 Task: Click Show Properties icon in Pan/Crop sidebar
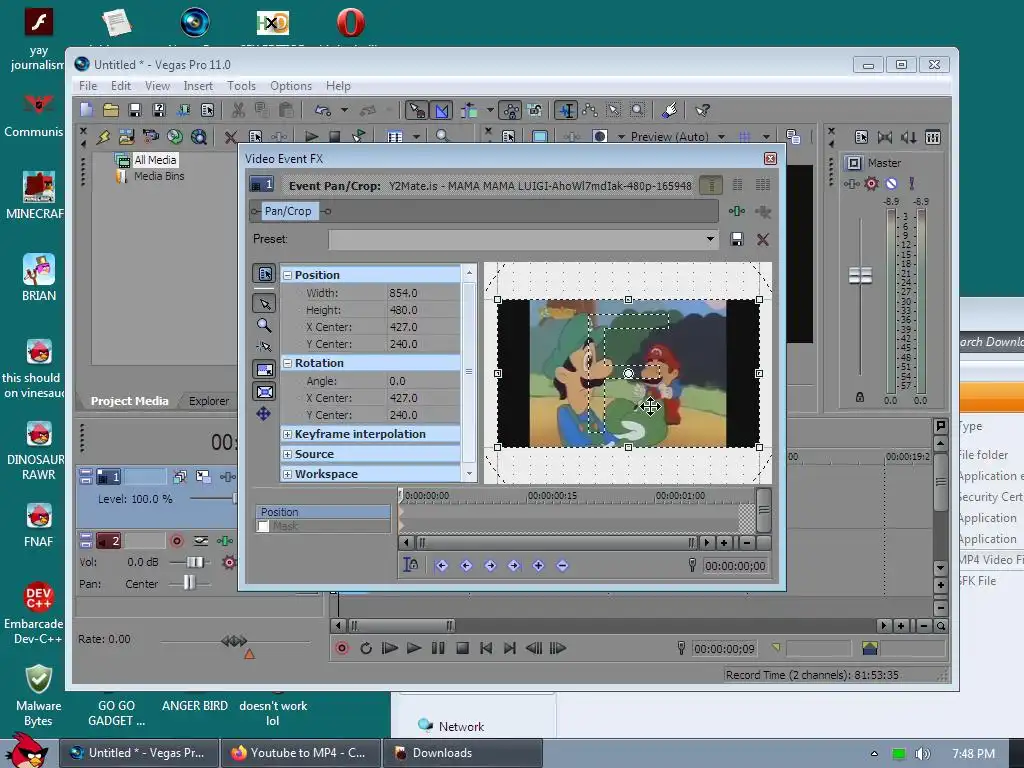(264, 274)
